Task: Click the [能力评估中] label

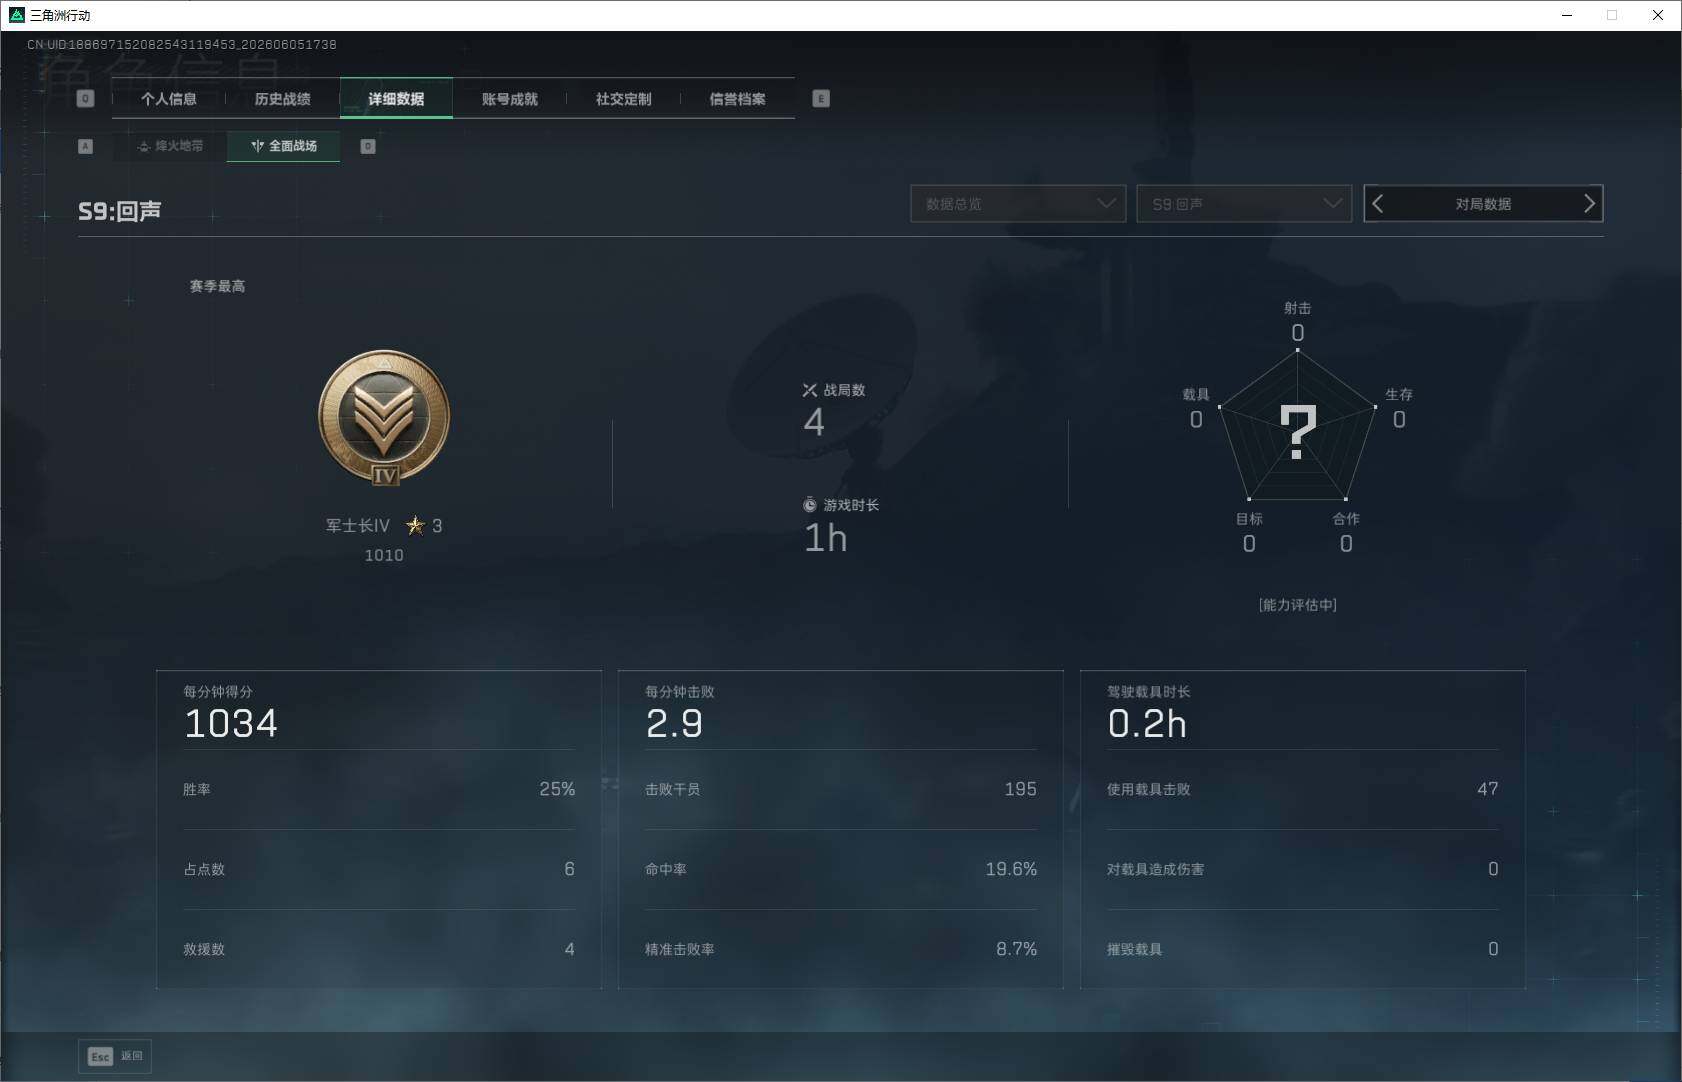Action: 1298,605
